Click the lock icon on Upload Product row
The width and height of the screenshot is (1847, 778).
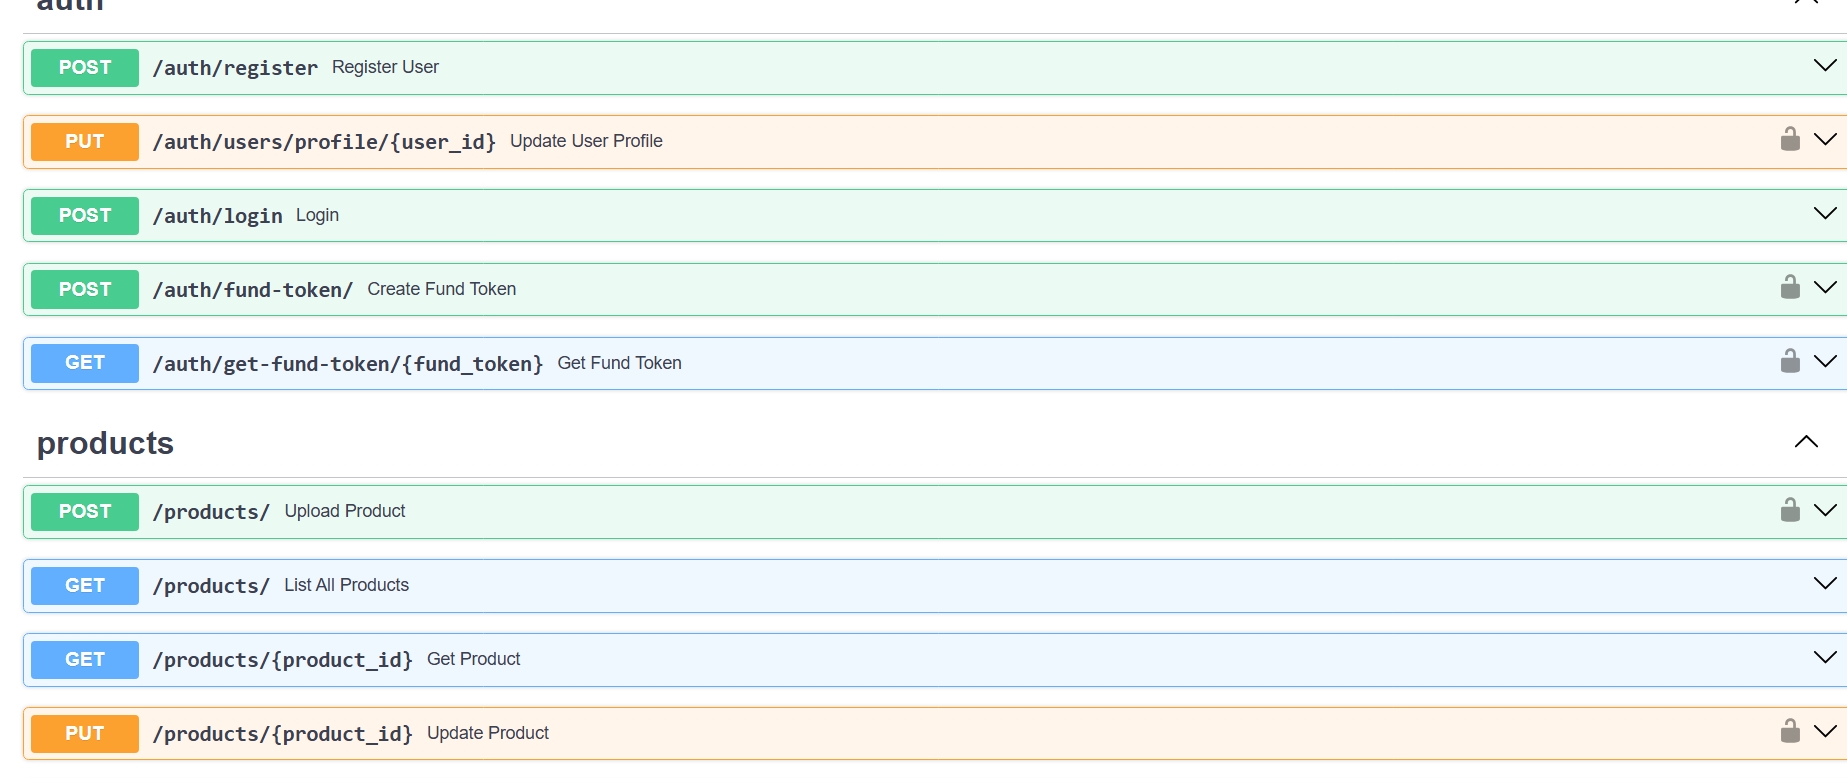click(x=1790, y=510)
